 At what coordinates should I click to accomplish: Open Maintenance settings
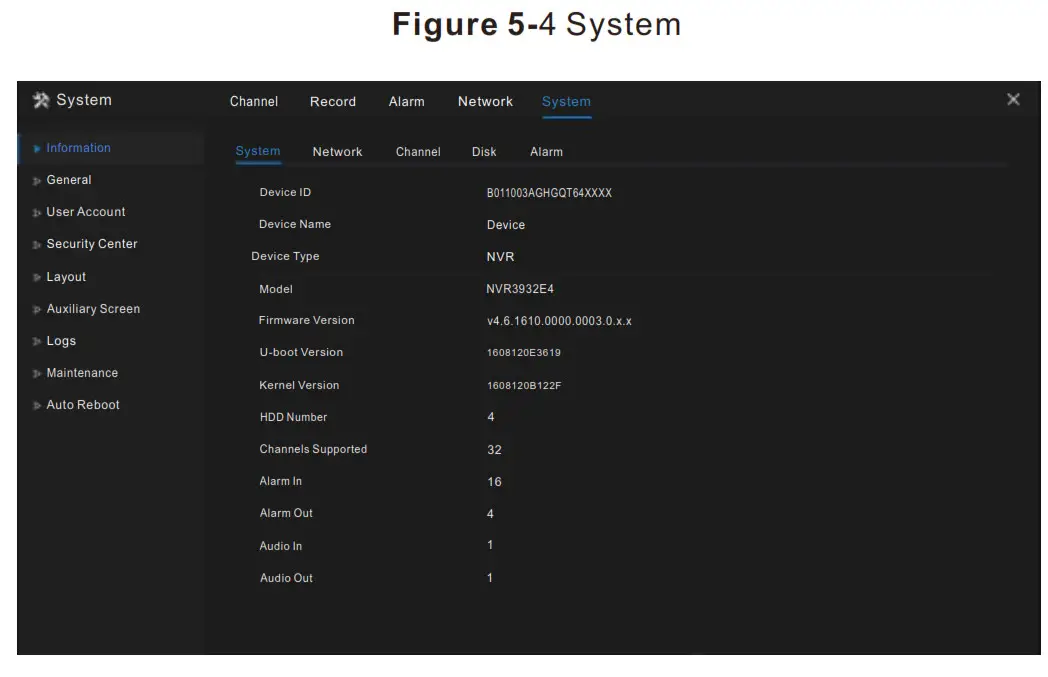coord(81,372)
